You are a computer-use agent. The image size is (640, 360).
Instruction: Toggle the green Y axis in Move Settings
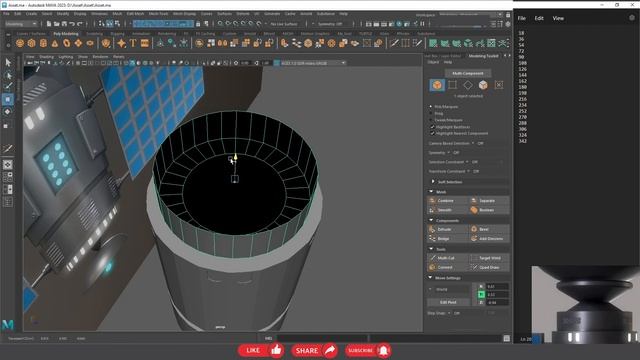(x=481, y=294)
